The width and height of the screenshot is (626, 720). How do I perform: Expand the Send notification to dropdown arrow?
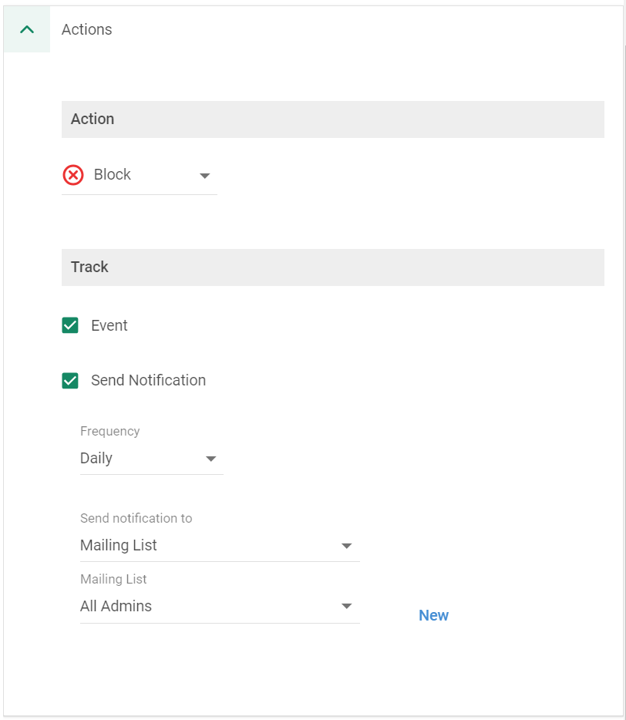click(x=347, y=546)
